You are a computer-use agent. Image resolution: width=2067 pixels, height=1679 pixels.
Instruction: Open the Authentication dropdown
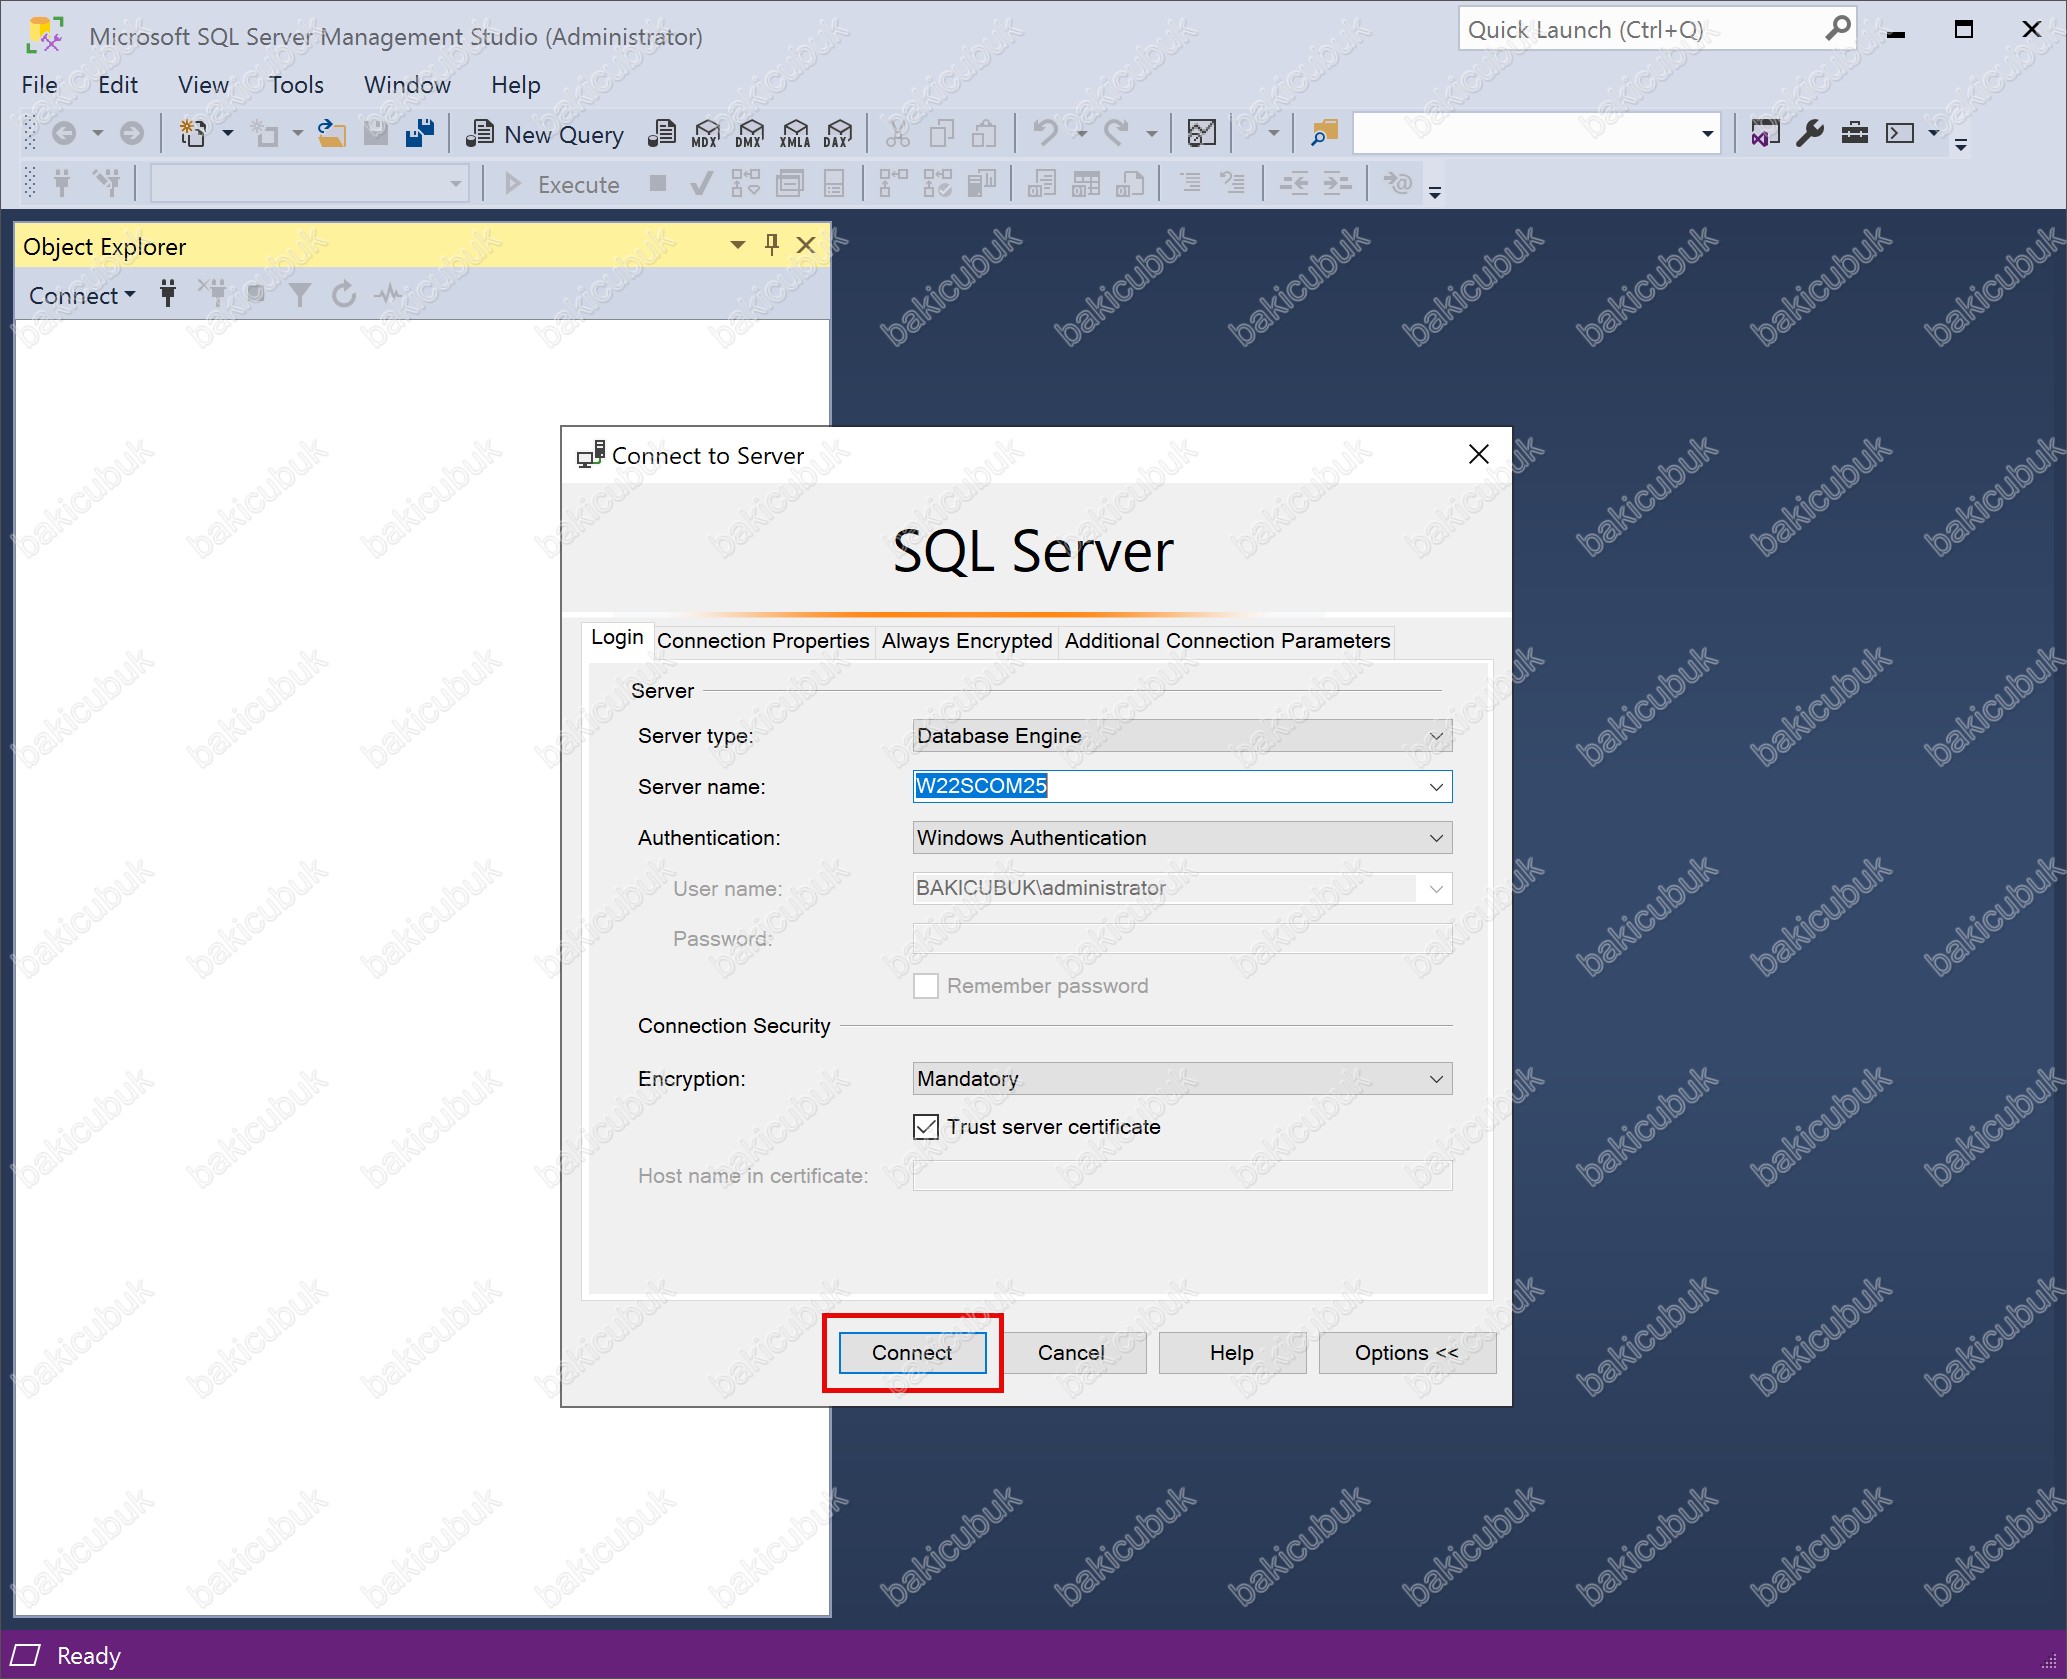click(1182, 838)
